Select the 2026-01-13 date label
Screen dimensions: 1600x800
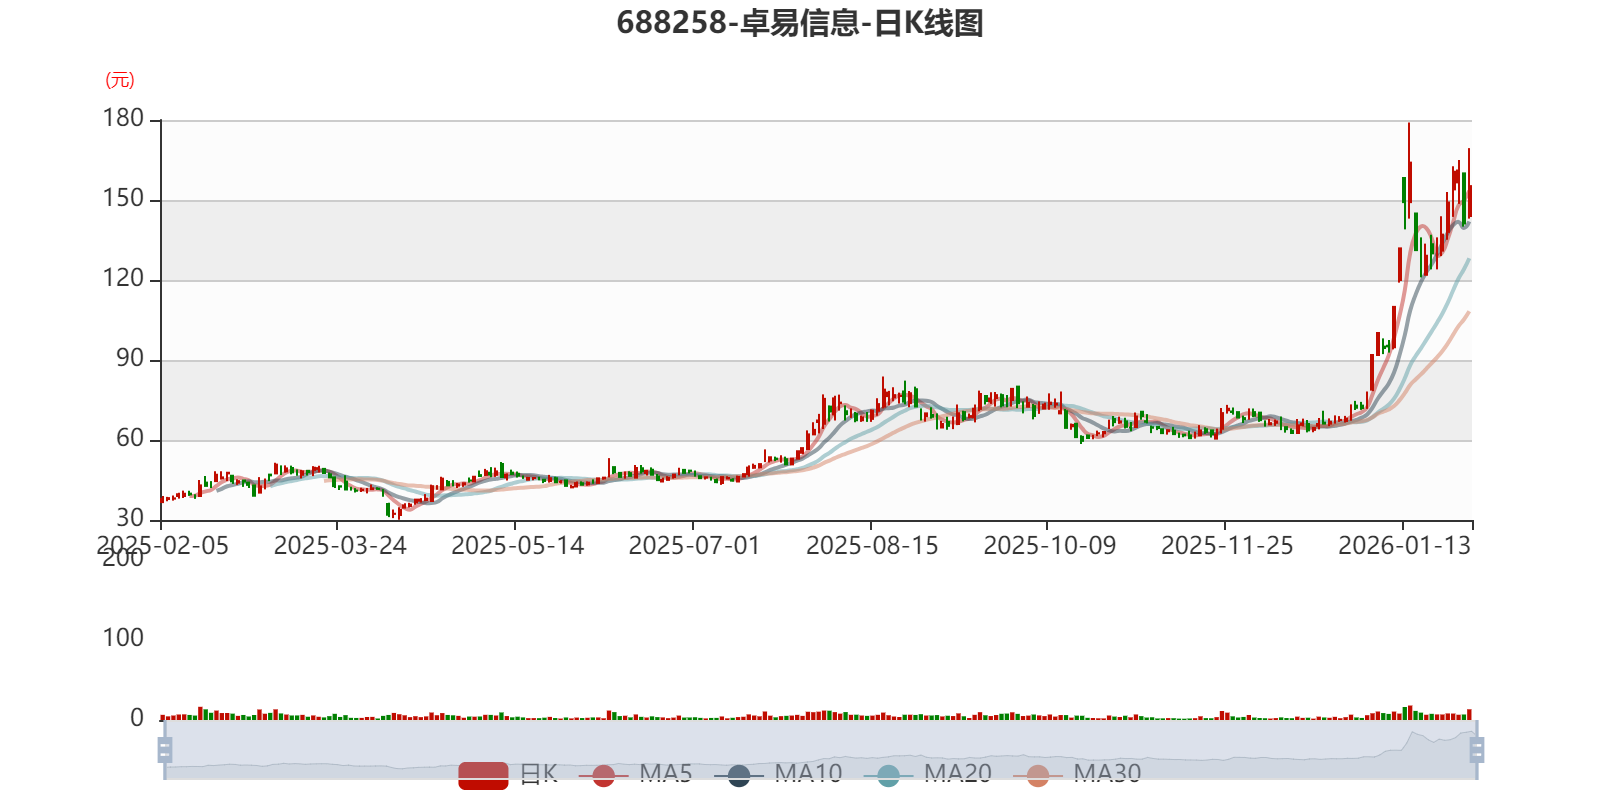coord(1404,546)
